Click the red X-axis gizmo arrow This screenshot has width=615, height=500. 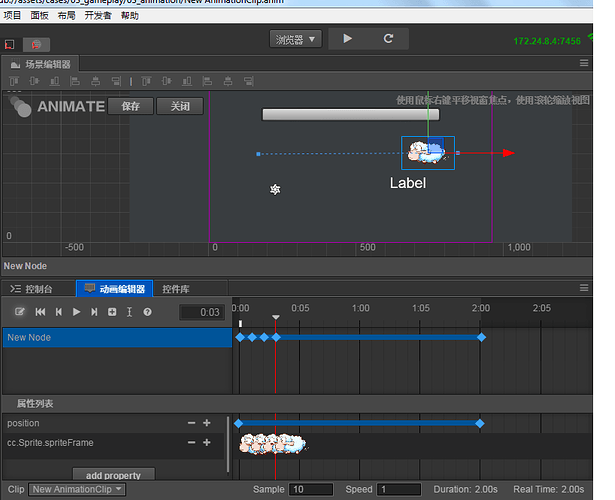509,153
